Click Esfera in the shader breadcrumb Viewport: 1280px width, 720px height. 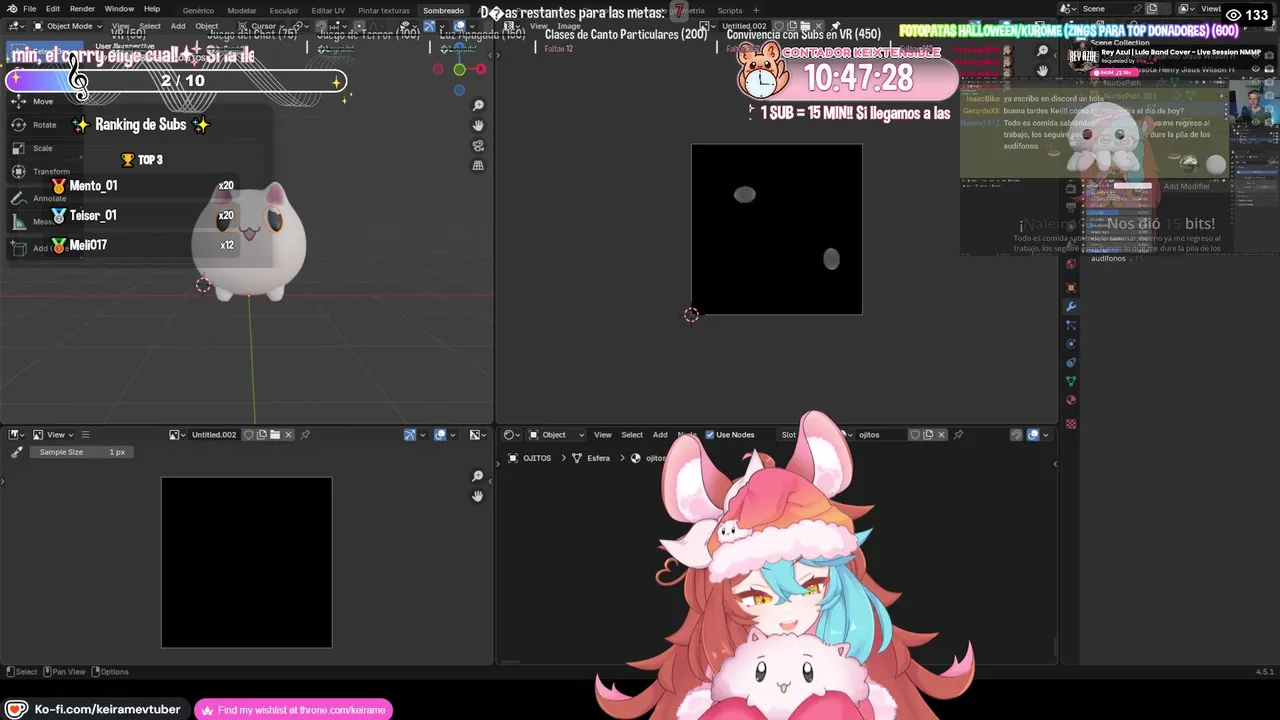point(598,458)
